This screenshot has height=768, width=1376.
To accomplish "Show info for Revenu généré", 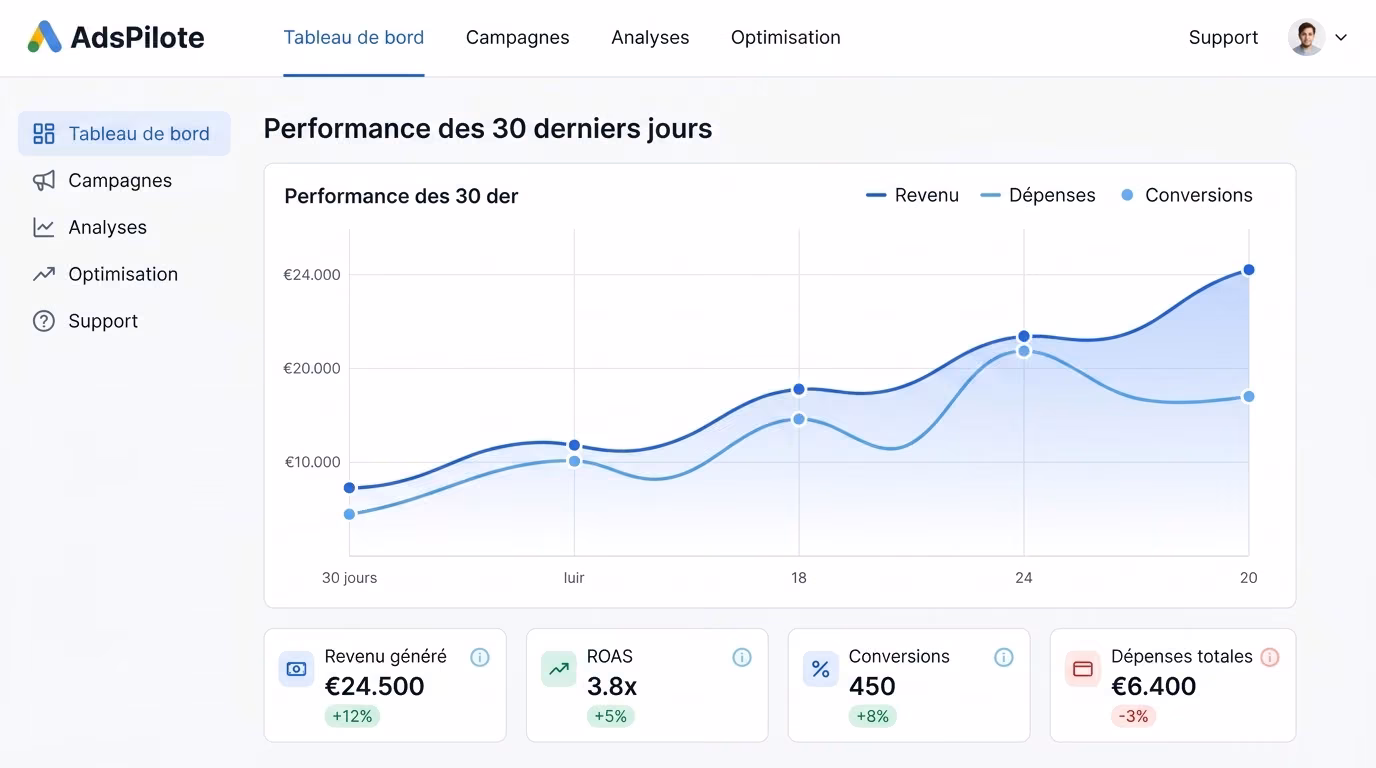I will [x=480, y=657].
